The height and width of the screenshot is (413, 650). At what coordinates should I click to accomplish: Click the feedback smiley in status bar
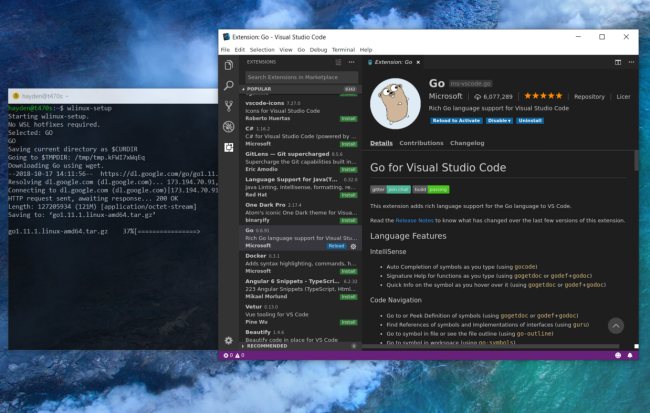[x=618, y=355]
